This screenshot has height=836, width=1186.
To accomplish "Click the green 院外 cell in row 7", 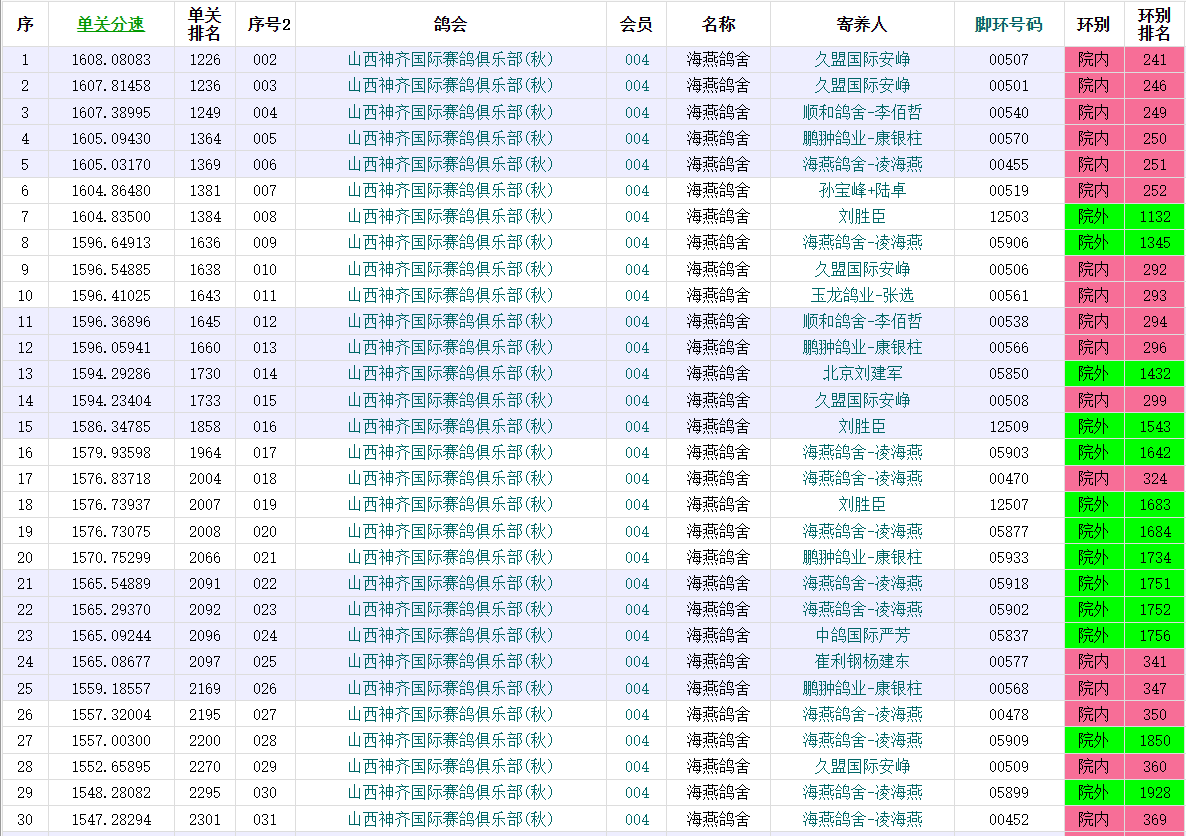I will tap(1094, 217).
